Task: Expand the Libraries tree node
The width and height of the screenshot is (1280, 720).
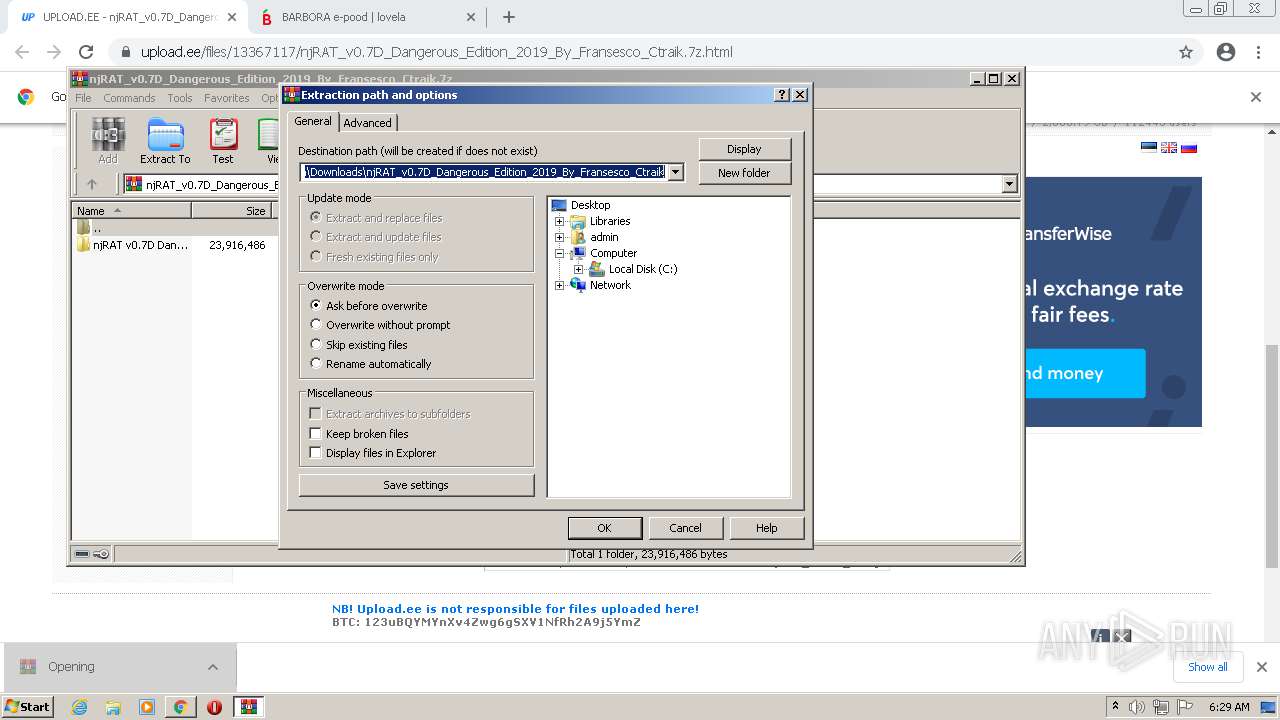Action: pos(560,221)
